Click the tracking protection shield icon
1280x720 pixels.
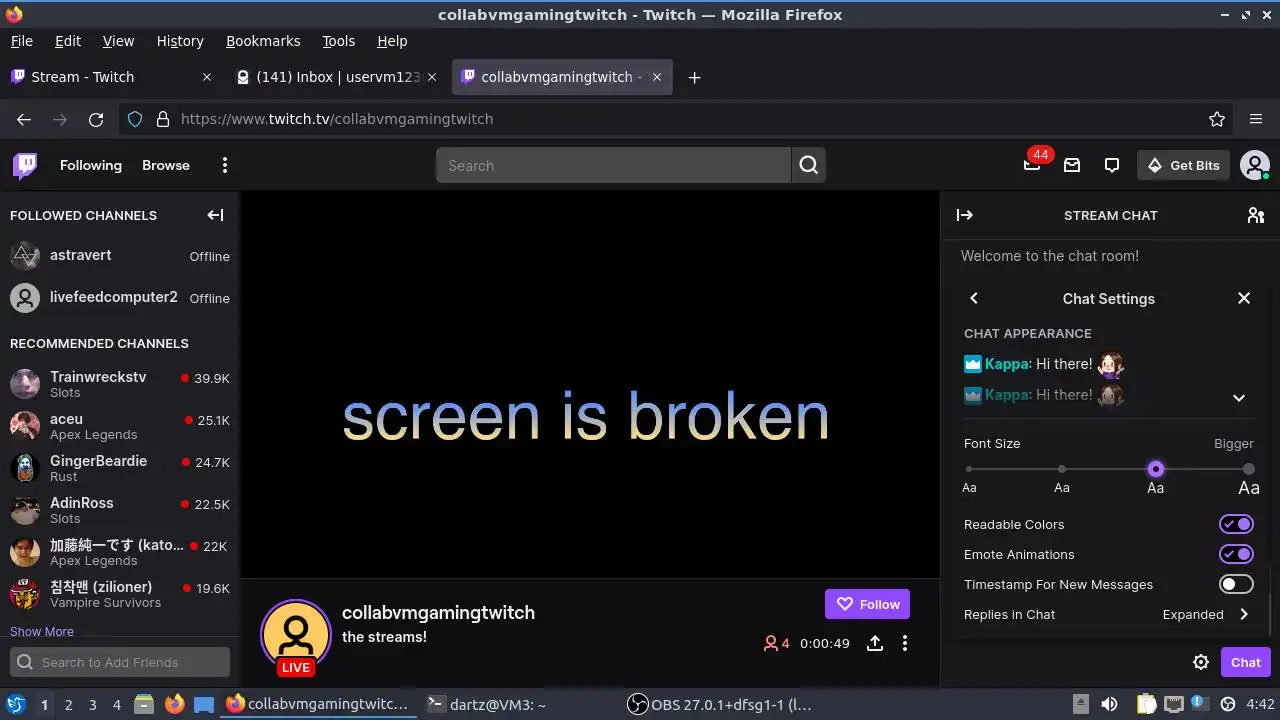tap(135, 119)
